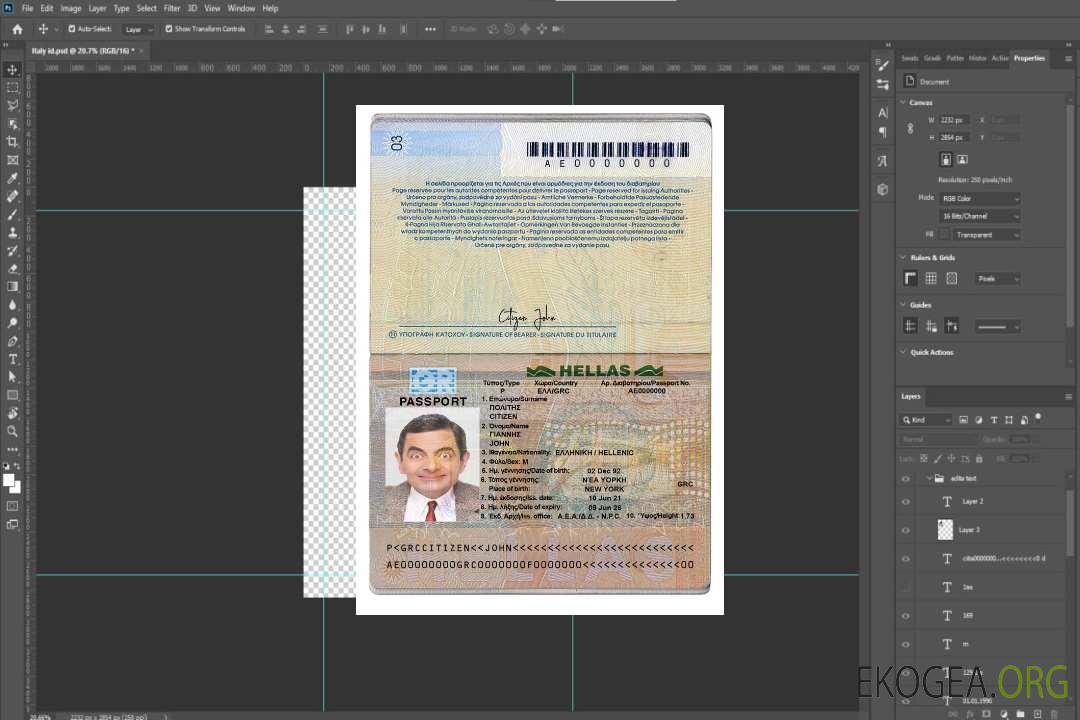This screenshot has height=720, width=1080.
Task: Open the Pixels ruler units dropdown
Action: 998,279
